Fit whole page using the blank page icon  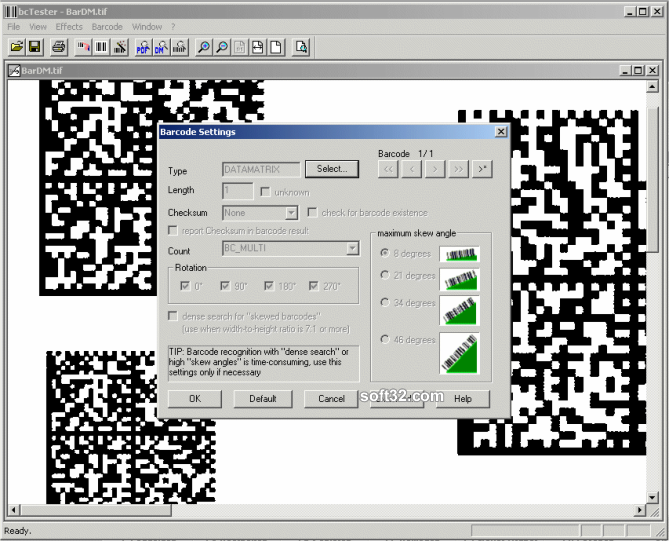click(x=276, y=47)
